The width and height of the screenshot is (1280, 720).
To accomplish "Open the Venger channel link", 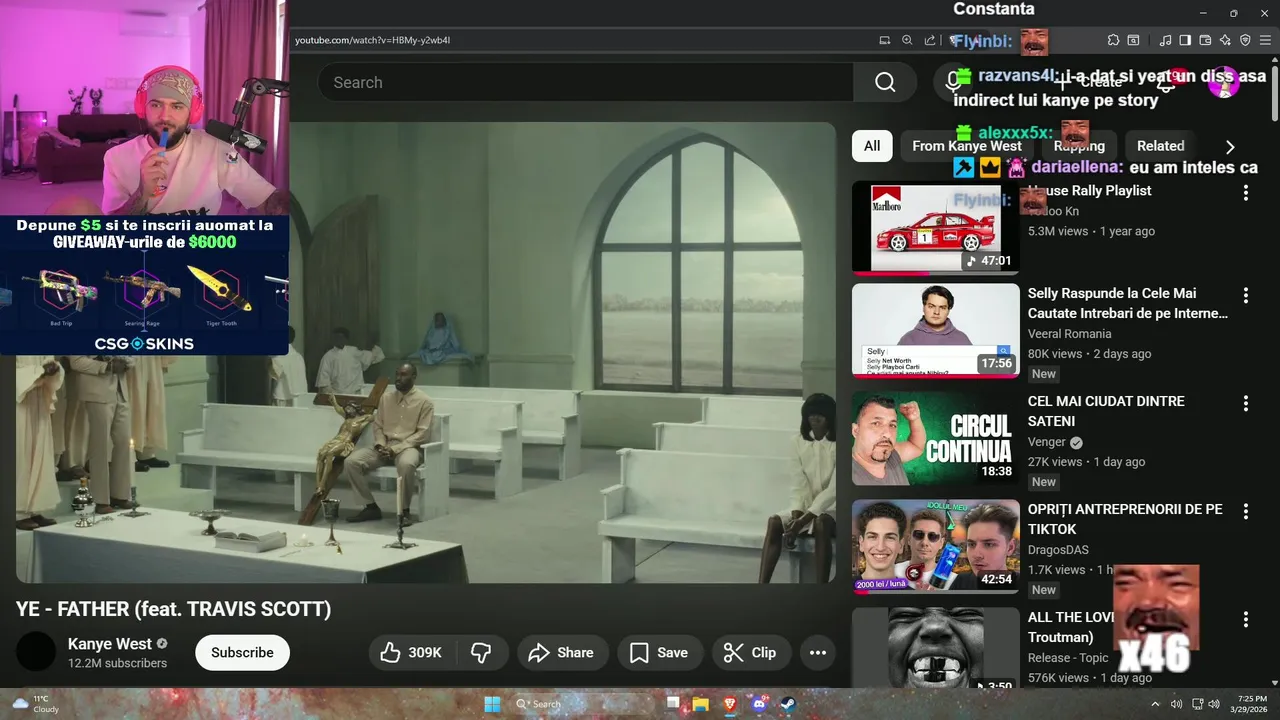I will (1047, 442).
